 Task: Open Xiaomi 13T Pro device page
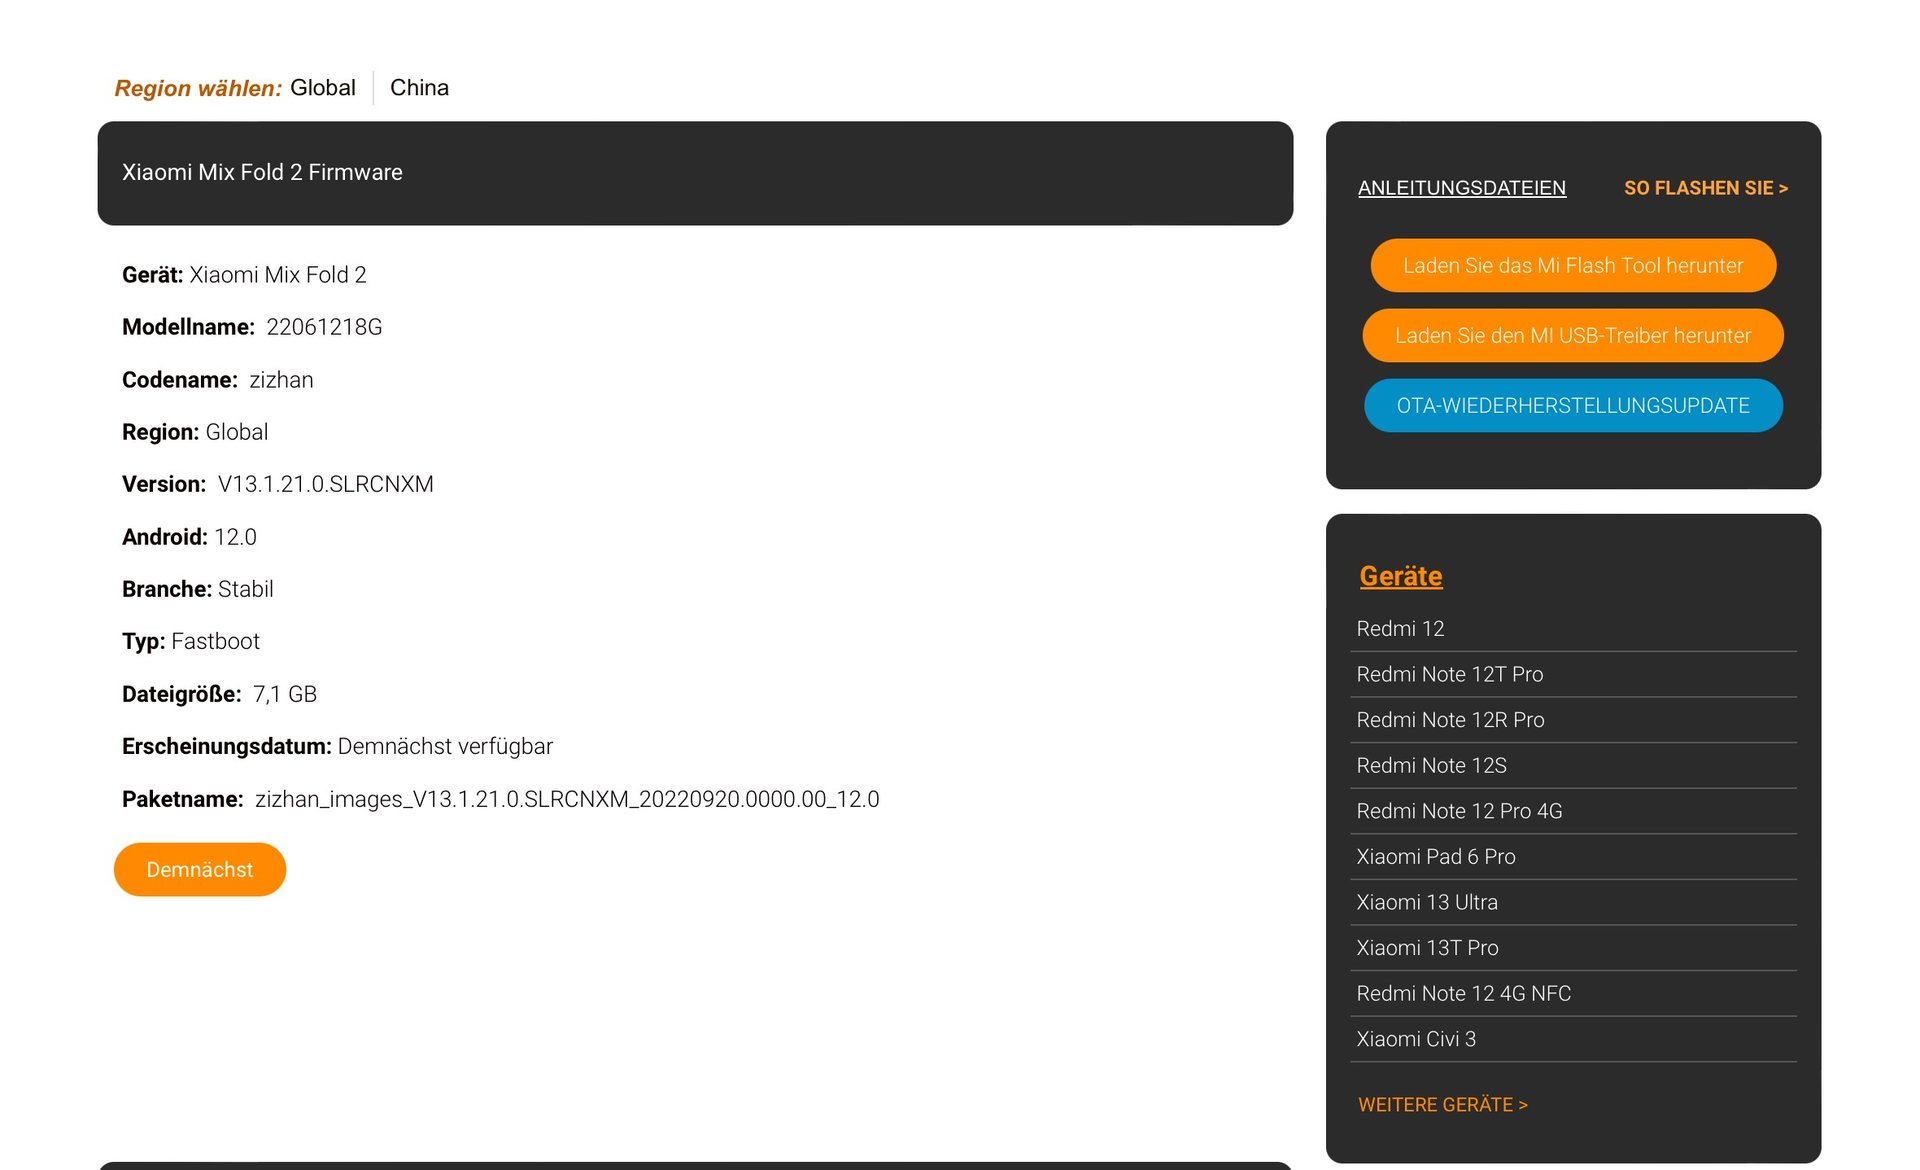point(1427,948)
